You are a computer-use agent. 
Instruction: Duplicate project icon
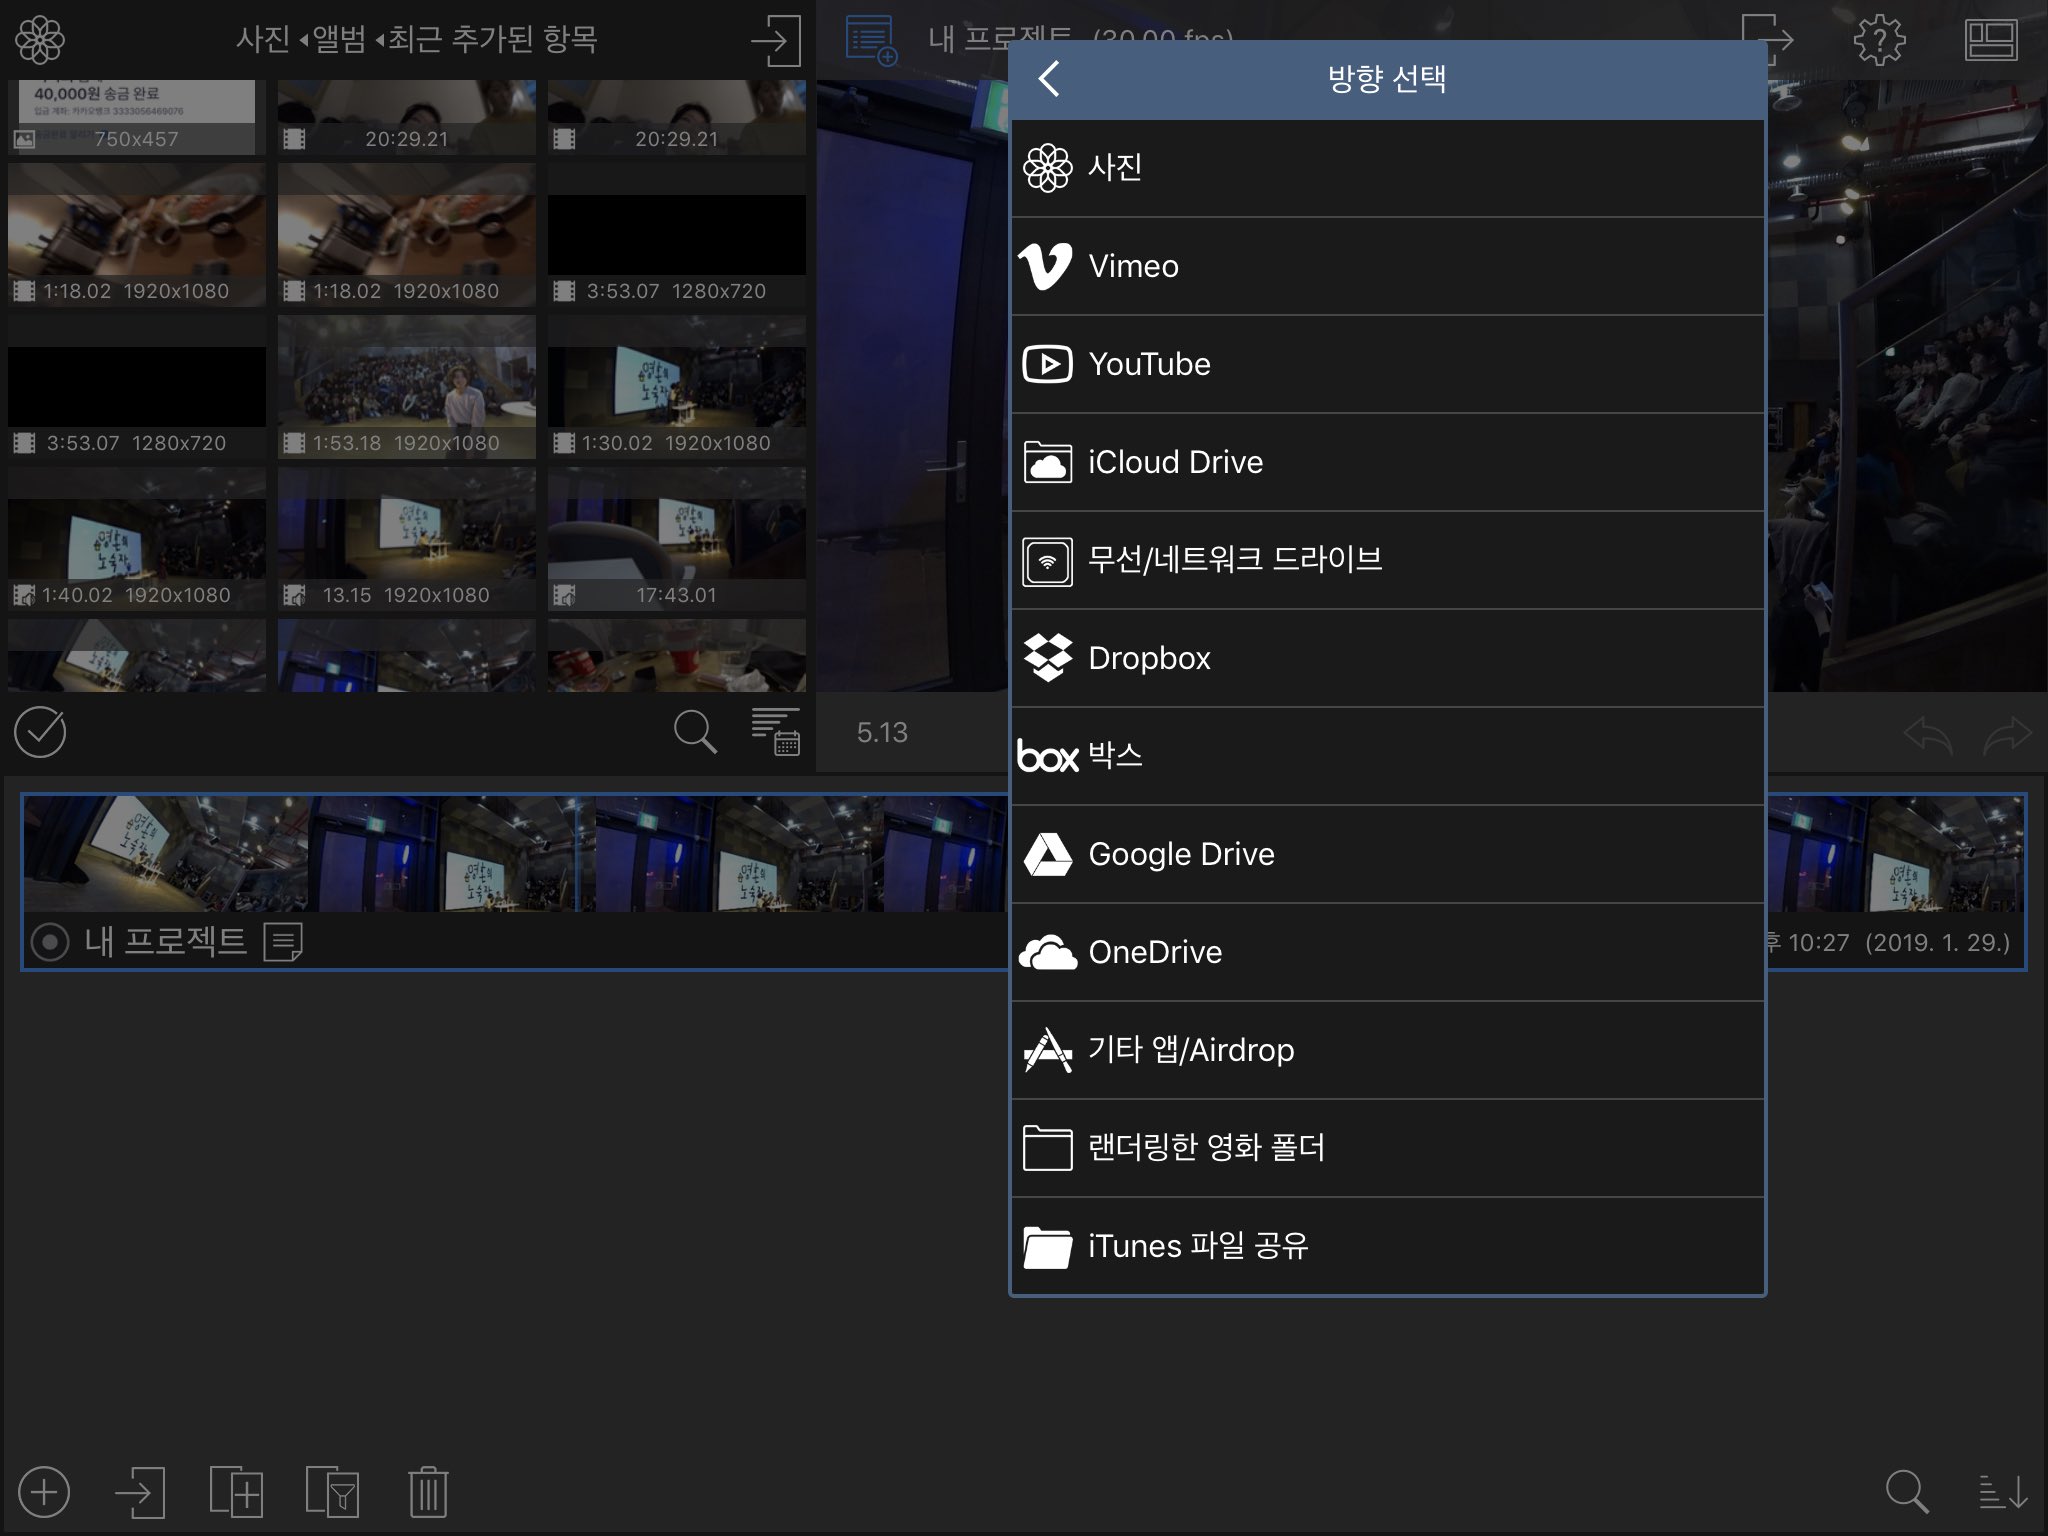click(x=236, y=1493)
